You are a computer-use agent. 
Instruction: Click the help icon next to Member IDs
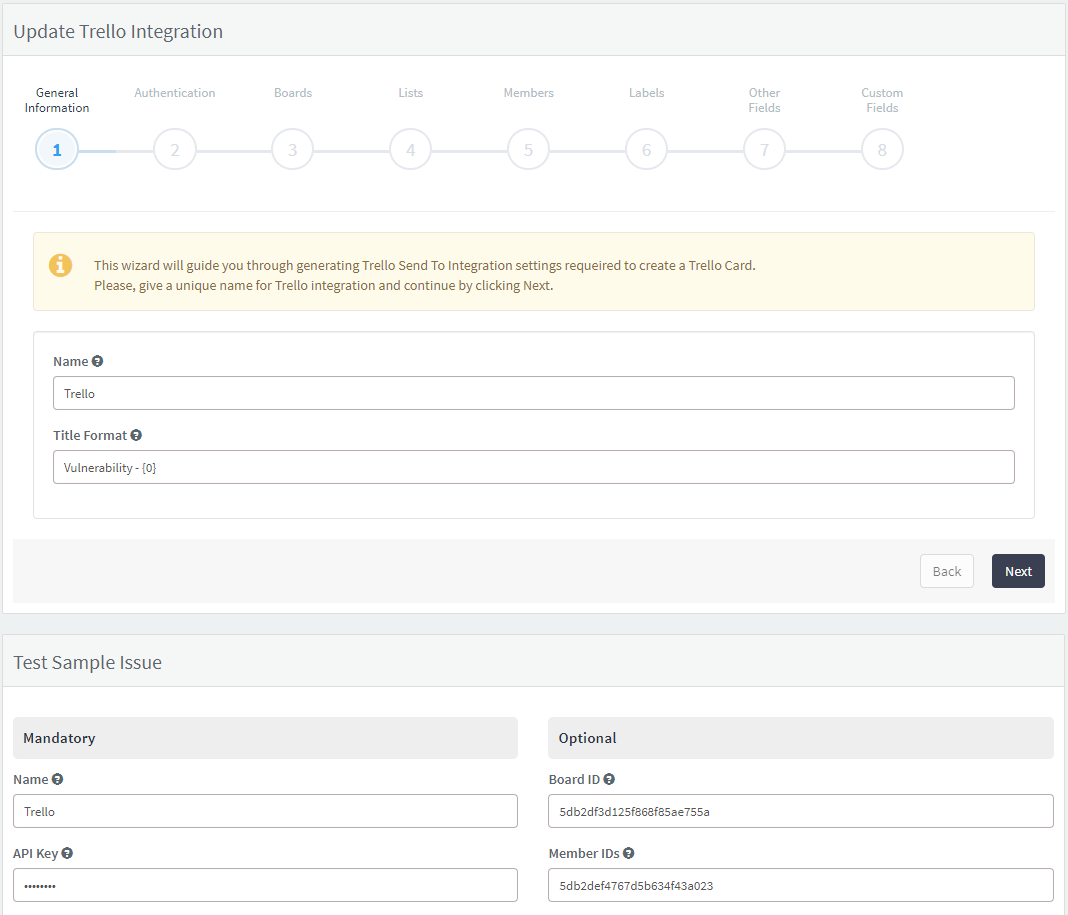pyautogui.click(x=629, y=853)
